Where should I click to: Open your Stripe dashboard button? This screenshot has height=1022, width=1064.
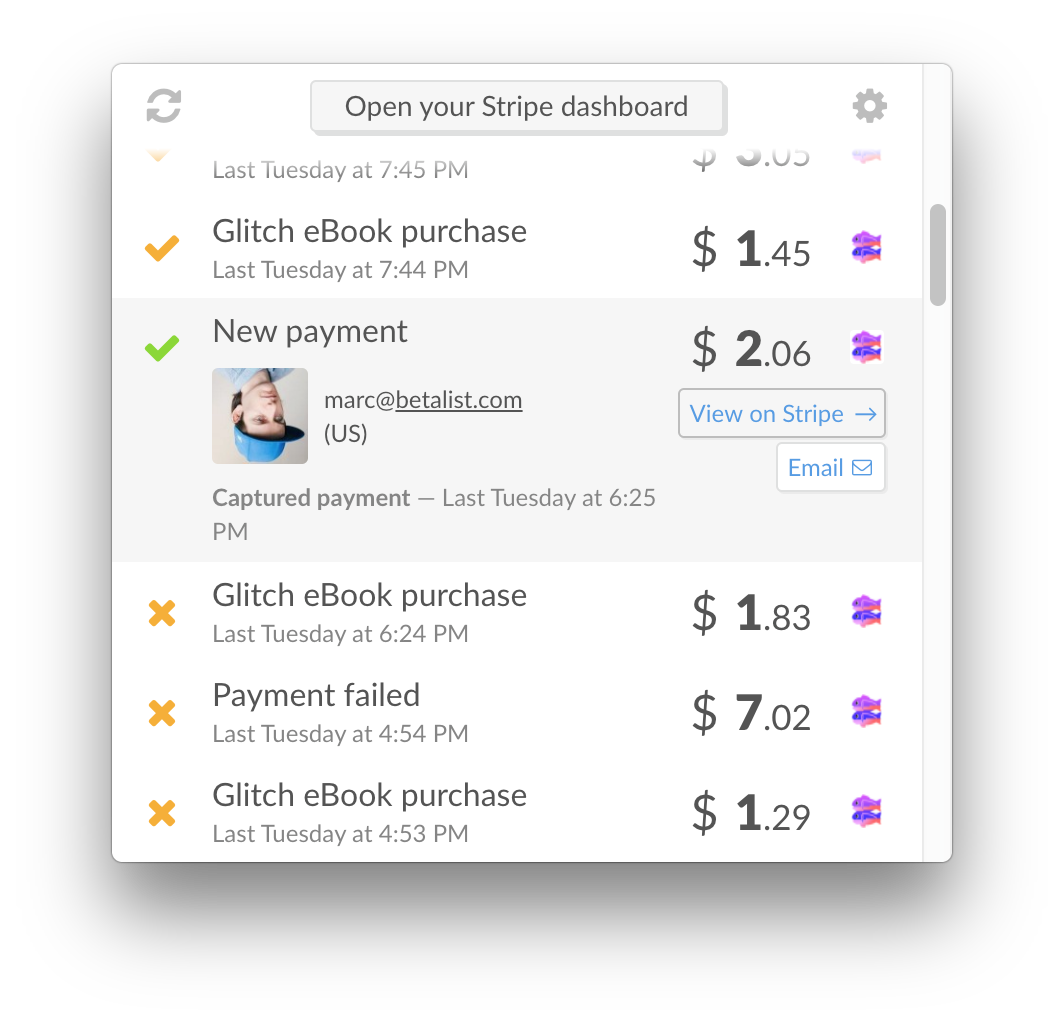517,107
